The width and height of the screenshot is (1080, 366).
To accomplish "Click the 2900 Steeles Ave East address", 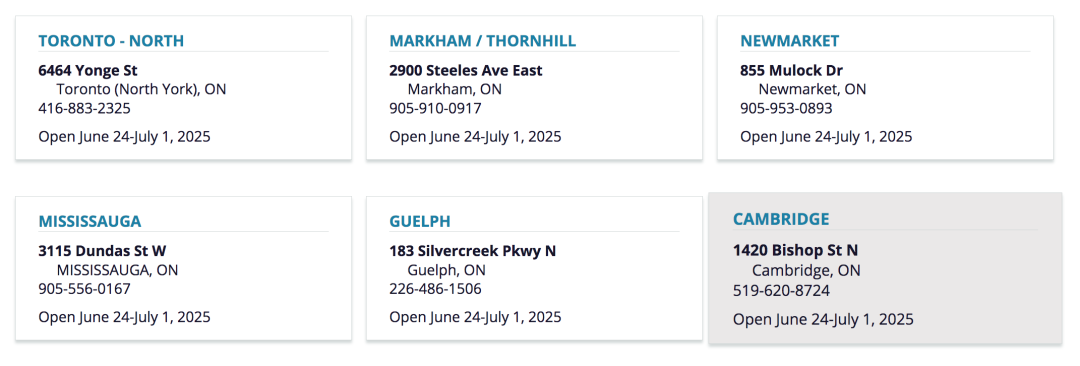I will [x=466, y=70].
